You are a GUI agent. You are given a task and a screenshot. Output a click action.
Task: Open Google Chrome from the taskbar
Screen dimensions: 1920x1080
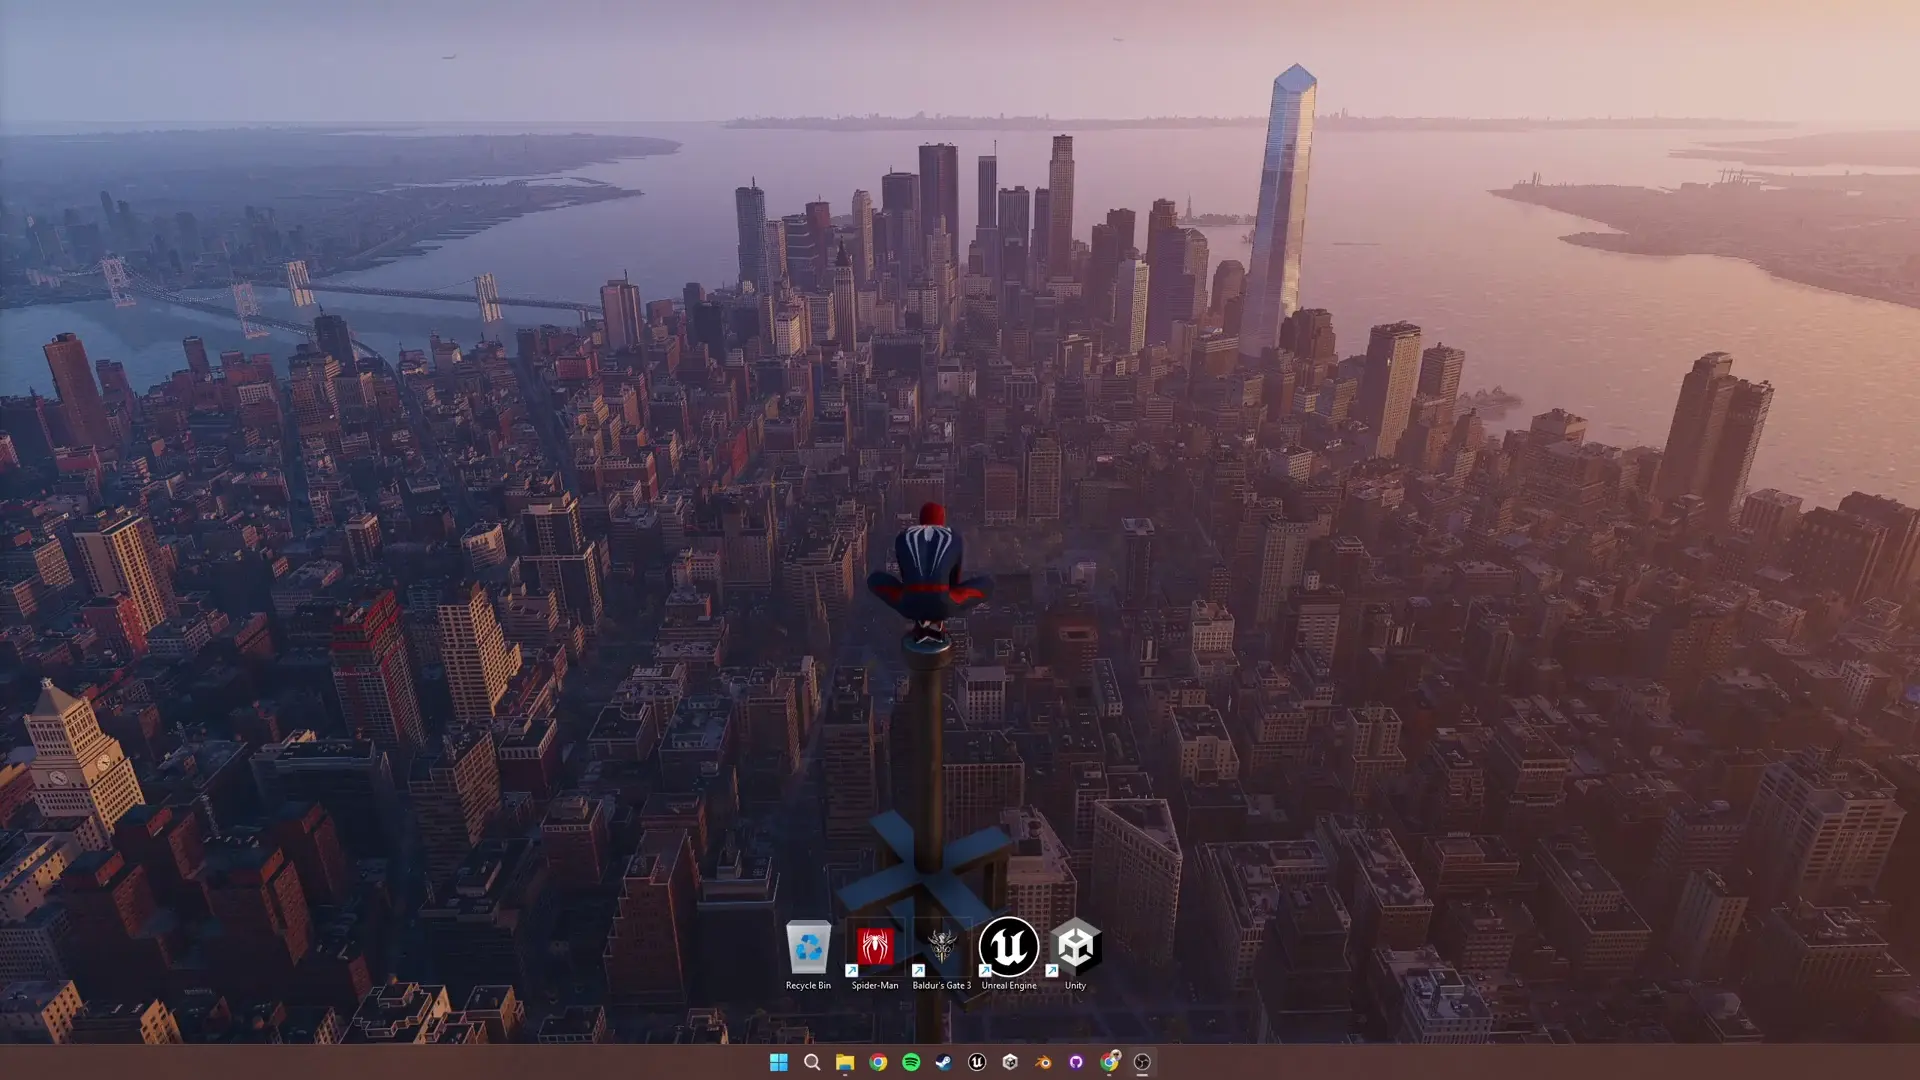pyautogui.click(x=877, y=1063)
